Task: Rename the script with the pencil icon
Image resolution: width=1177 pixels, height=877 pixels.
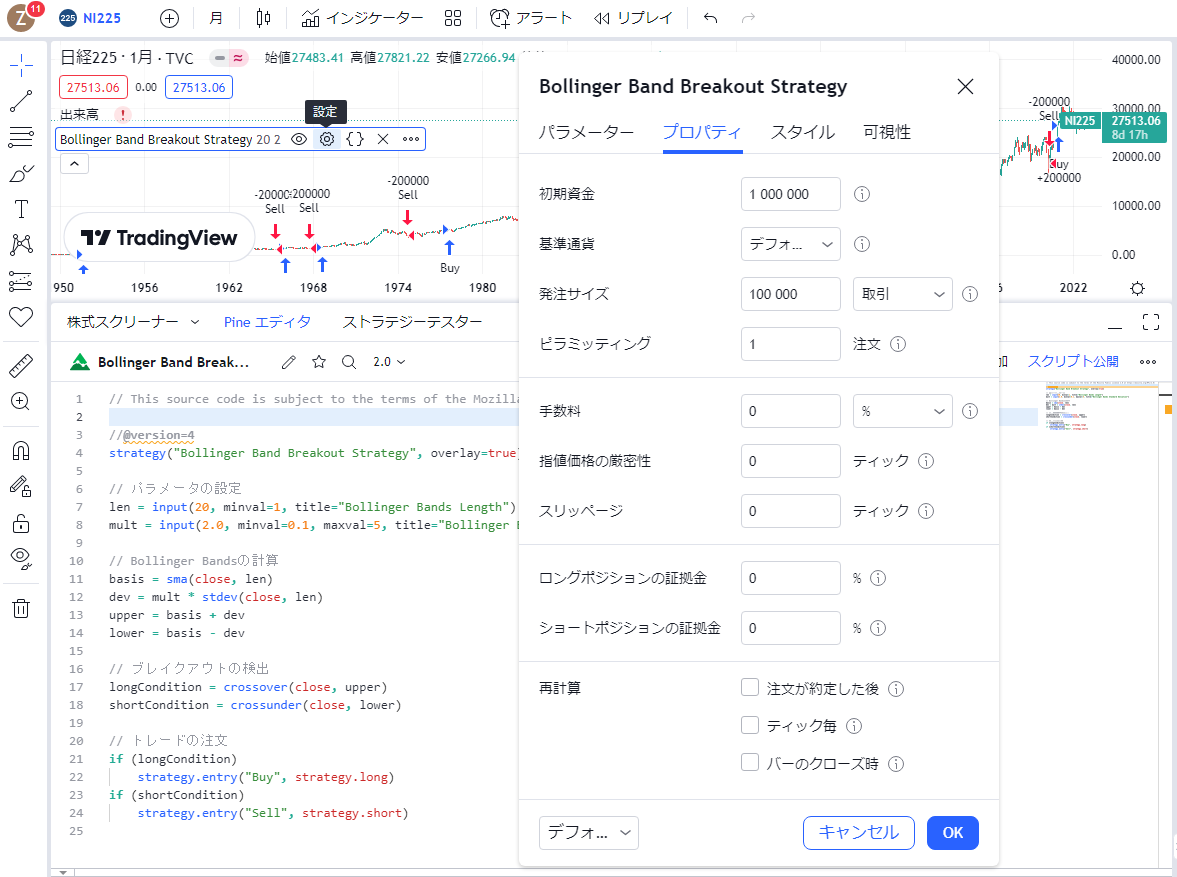Action: click(288, 361)
